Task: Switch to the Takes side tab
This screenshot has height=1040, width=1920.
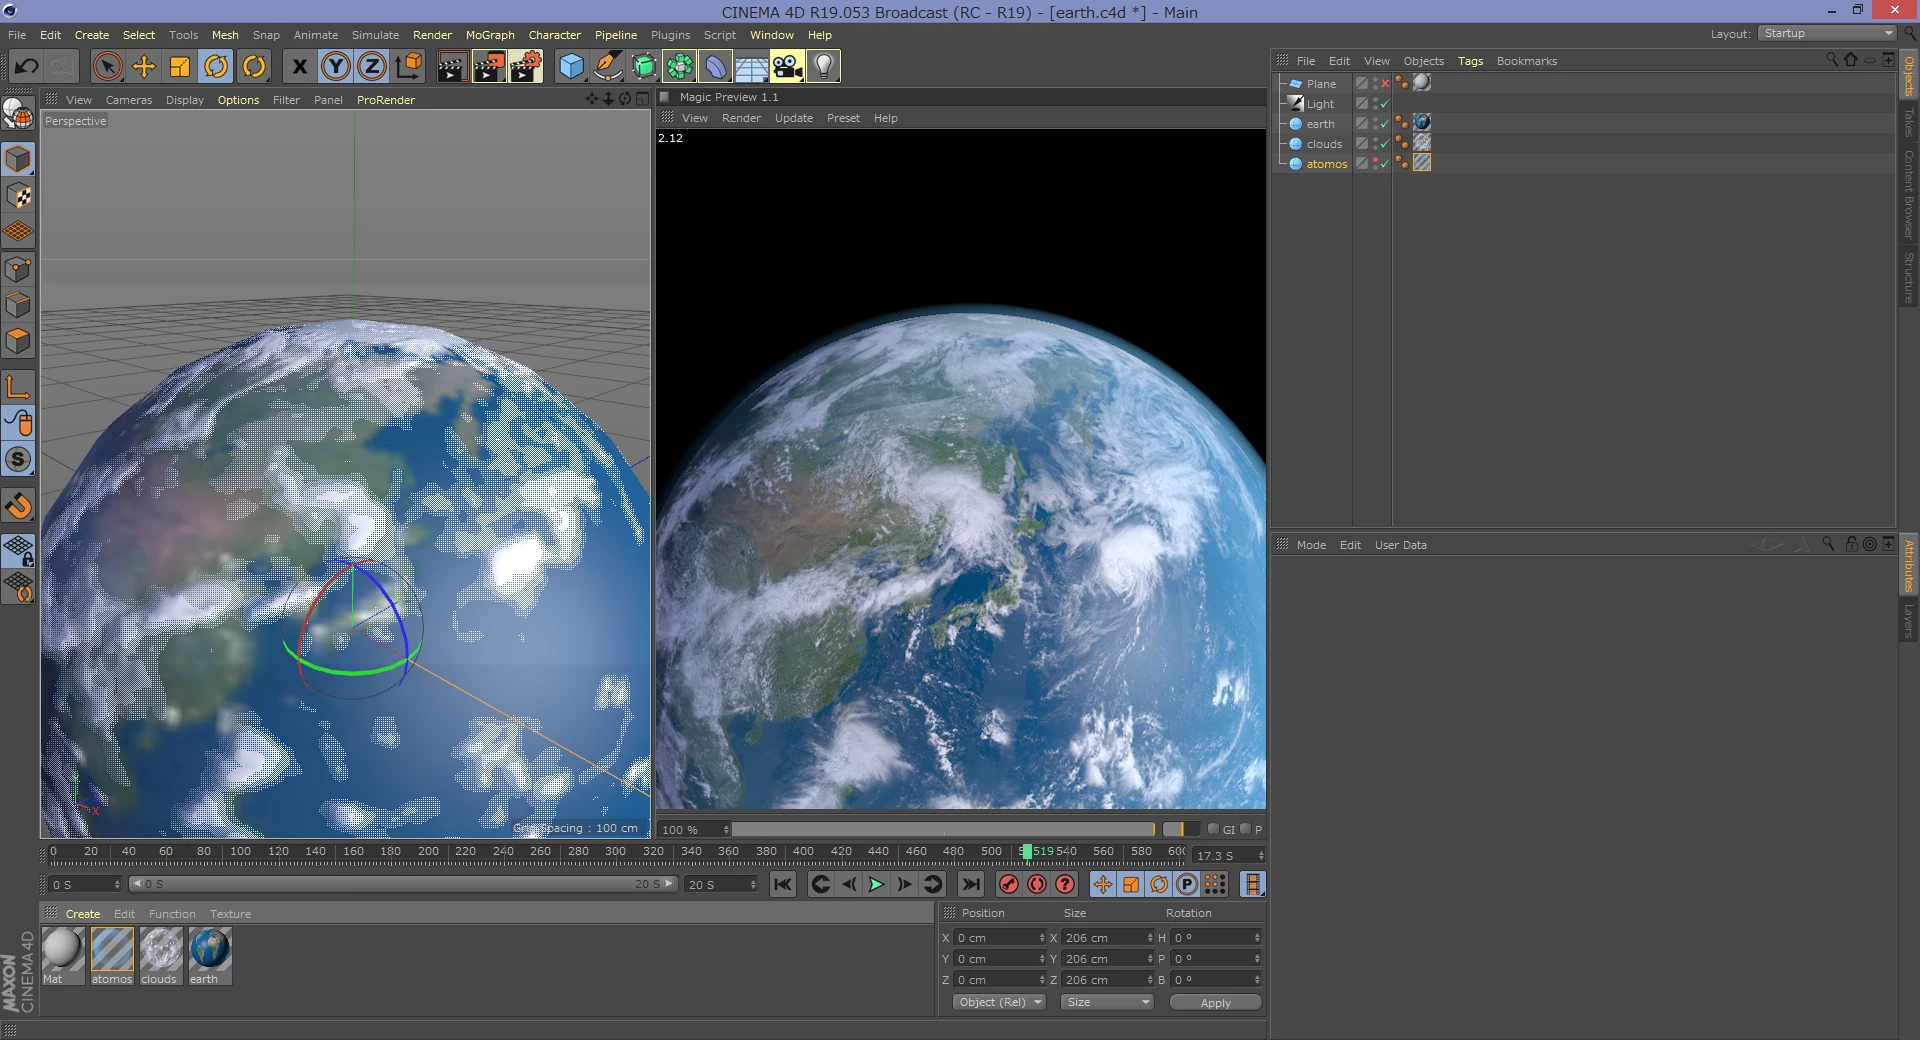Action: (x=1909, y=123)
